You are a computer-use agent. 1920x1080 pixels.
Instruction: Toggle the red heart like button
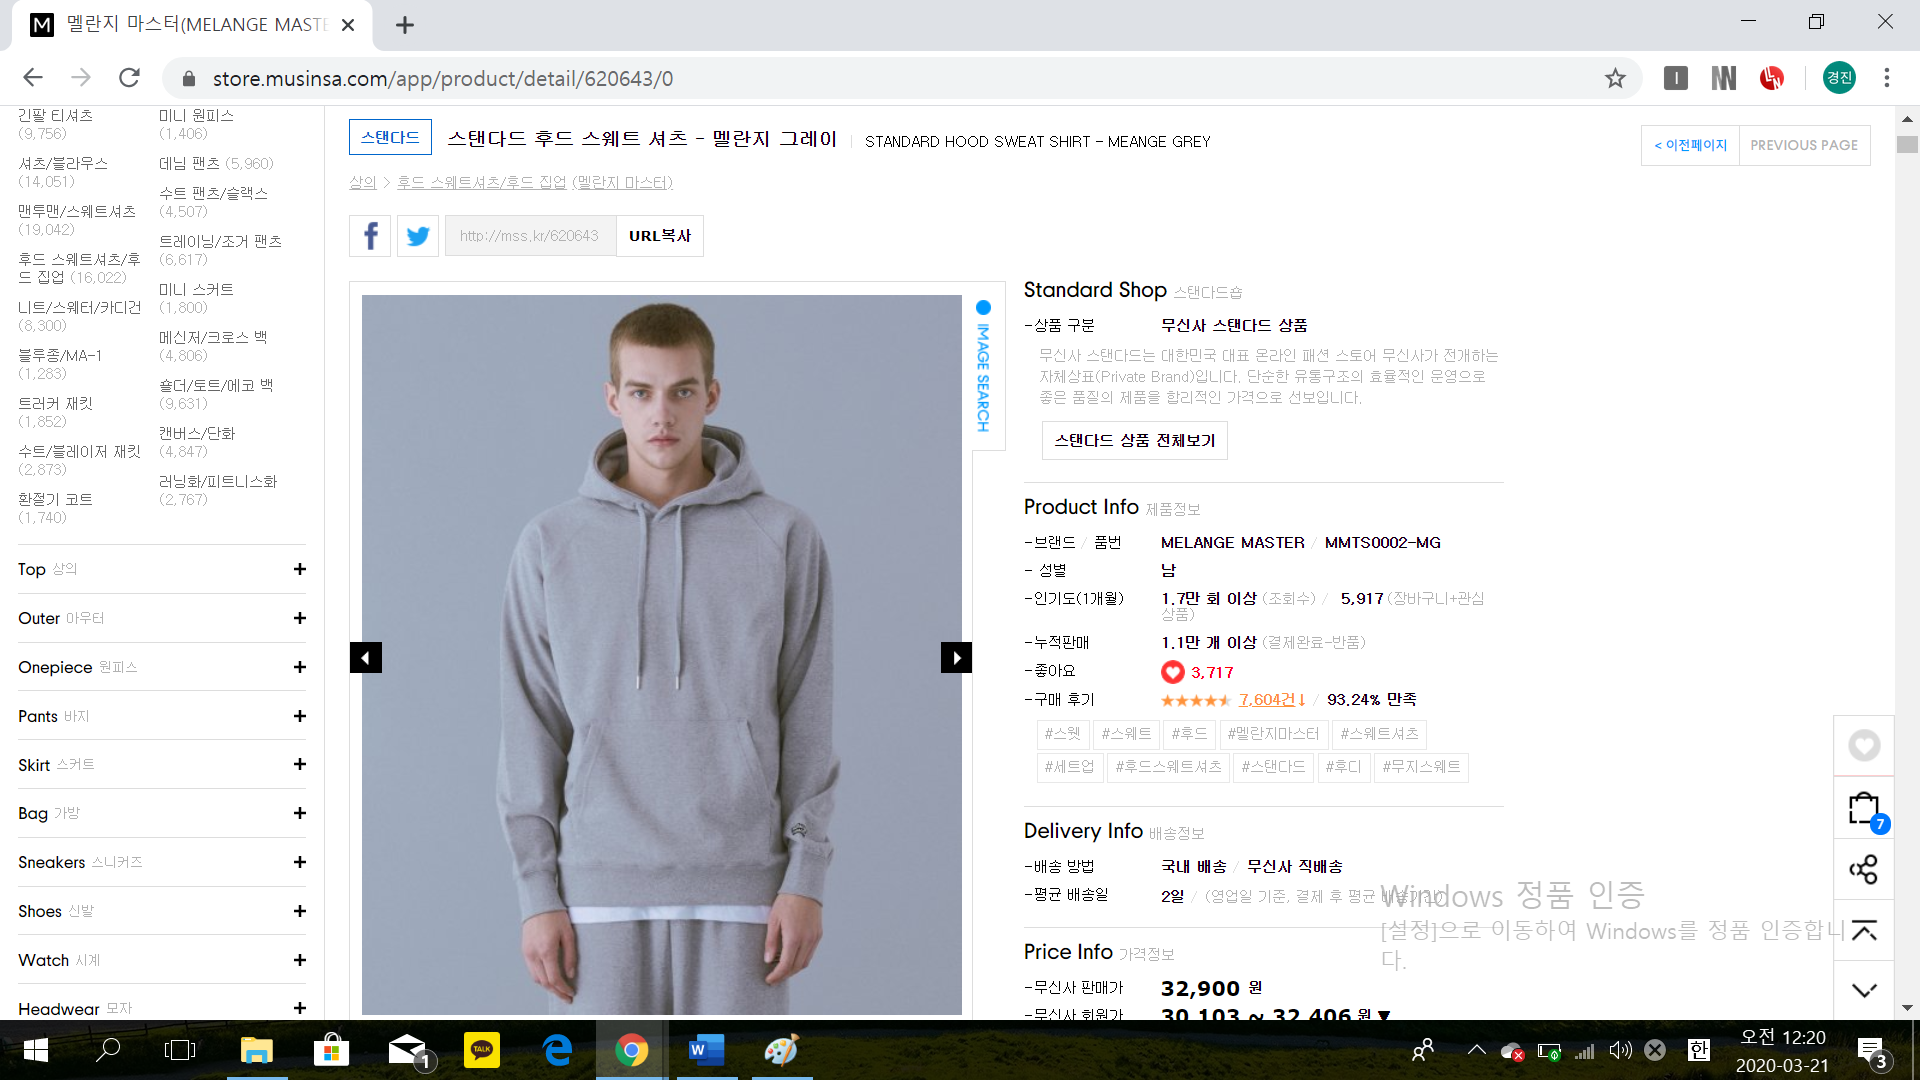(1172, 672)
